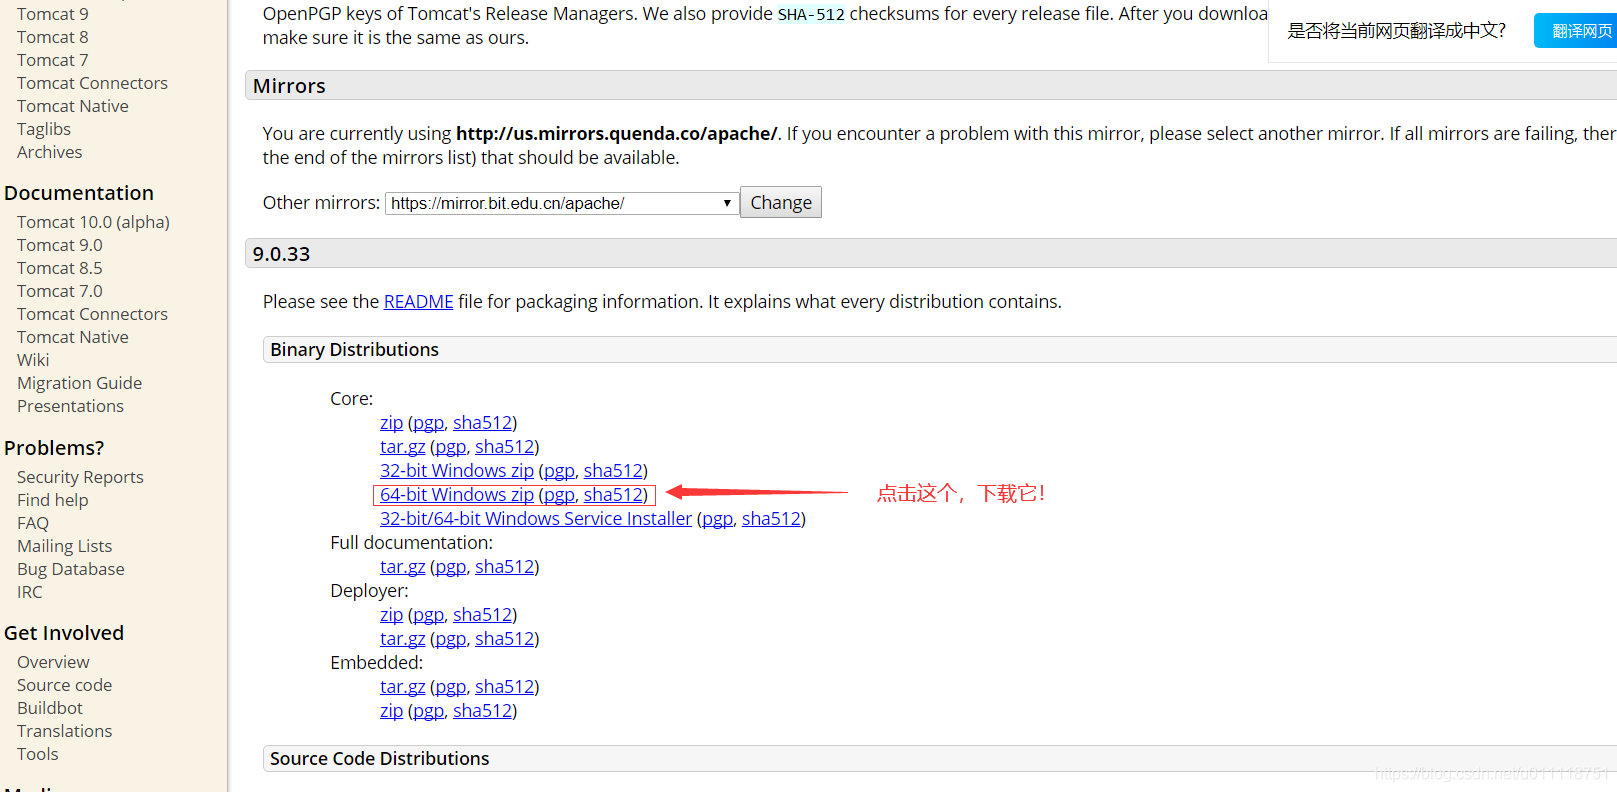Download the Deployer zip
Screen dimensions: 1617x792
click(391, 615)
